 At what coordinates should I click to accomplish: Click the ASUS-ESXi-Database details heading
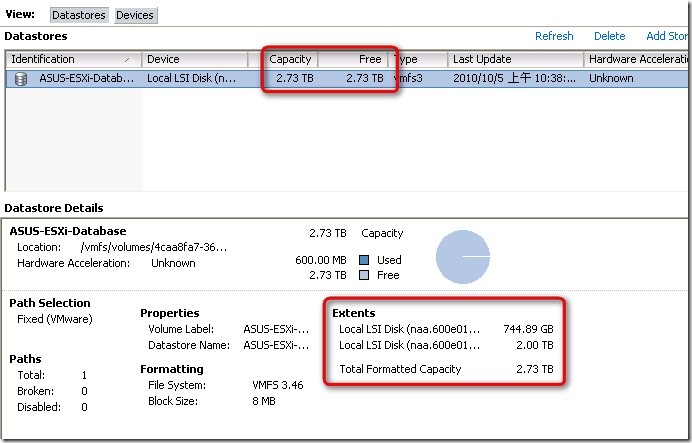point(68,231)
